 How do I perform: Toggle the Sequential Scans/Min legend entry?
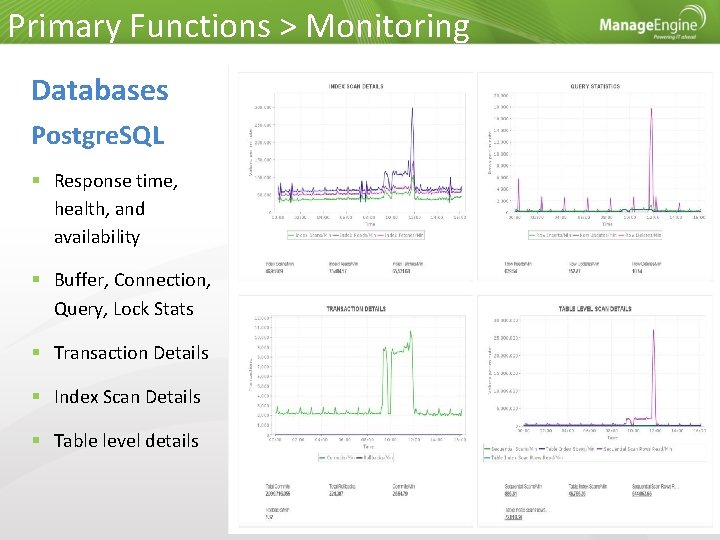pyautogui.click(x=510, y=449)
